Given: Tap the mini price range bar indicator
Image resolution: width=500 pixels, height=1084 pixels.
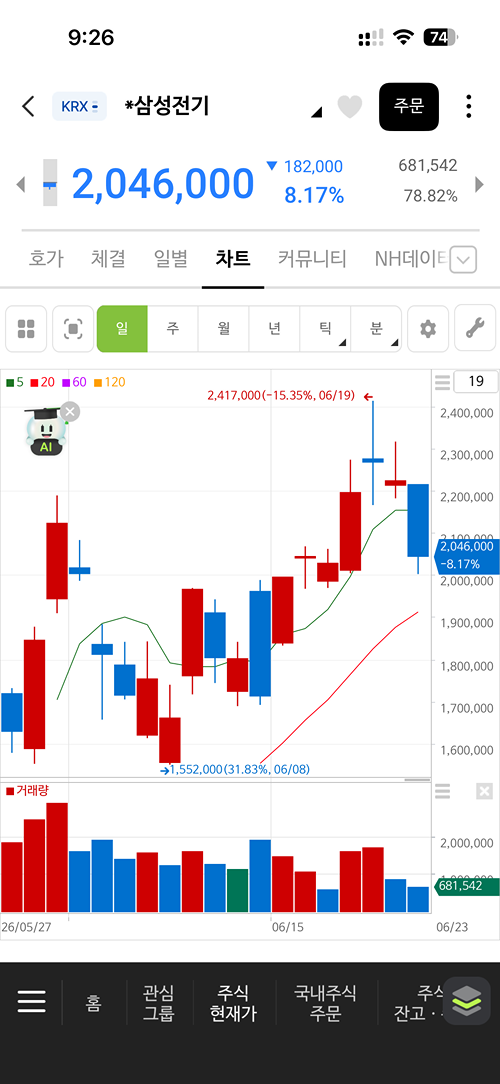Looking at the screenshot, I should (50, 183).
